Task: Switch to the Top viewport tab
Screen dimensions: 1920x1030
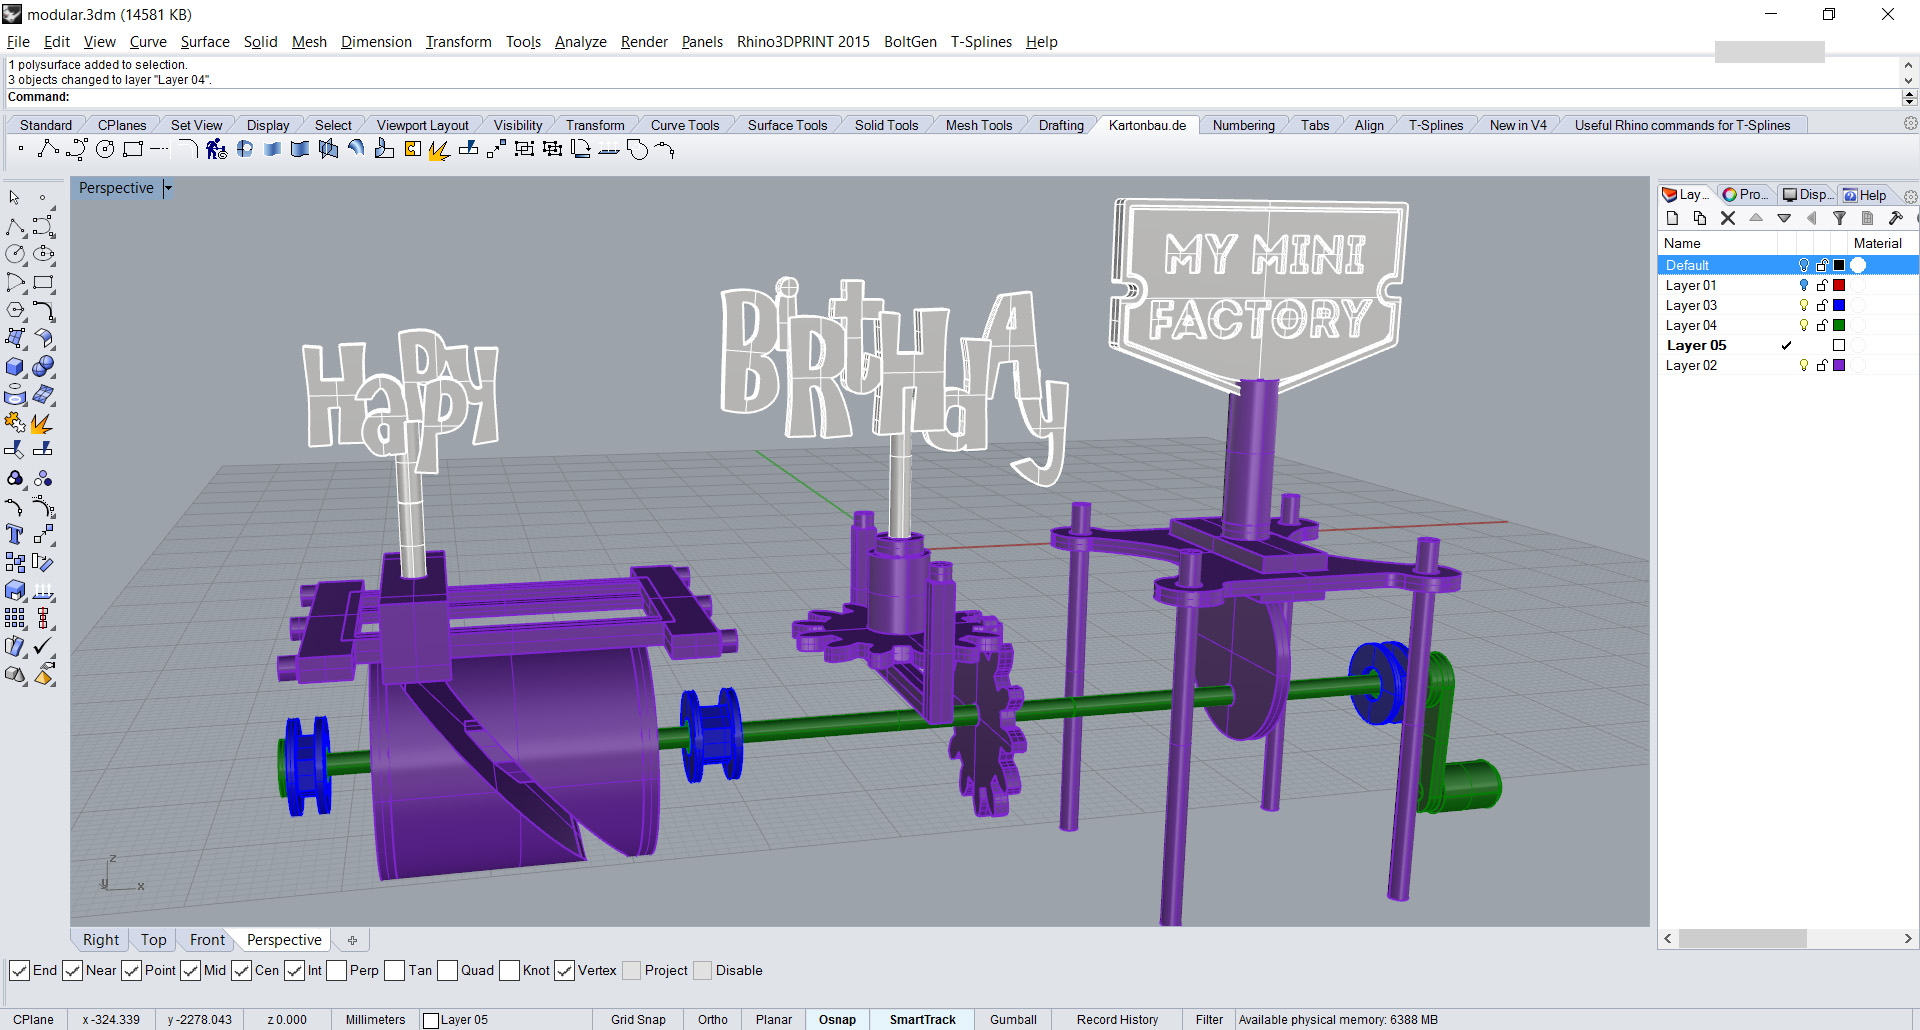Action: tap(154, 940)
